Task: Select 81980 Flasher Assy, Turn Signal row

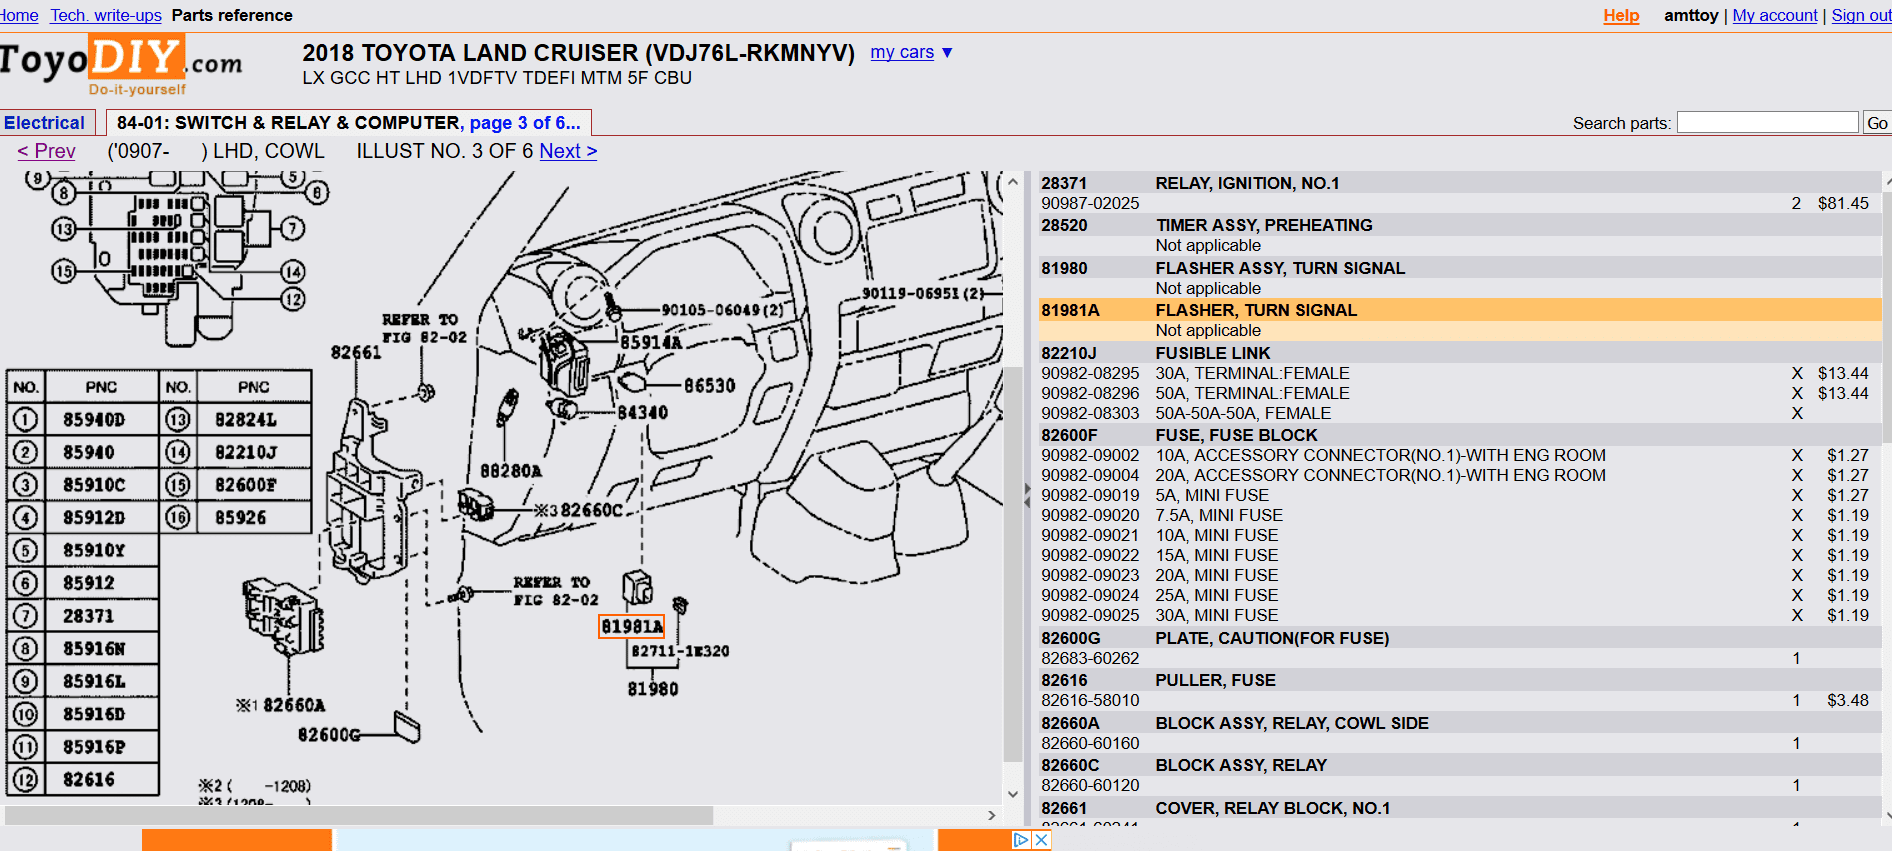Action: [x=1460, y=268]
